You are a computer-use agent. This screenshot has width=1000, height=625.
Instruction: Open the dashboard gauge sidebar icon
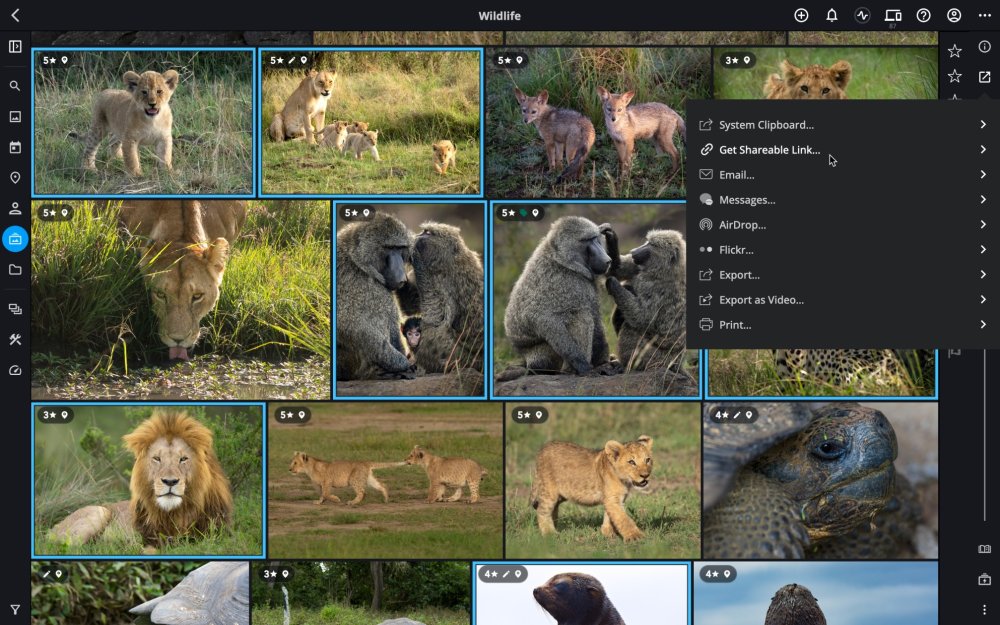point(15,371)
